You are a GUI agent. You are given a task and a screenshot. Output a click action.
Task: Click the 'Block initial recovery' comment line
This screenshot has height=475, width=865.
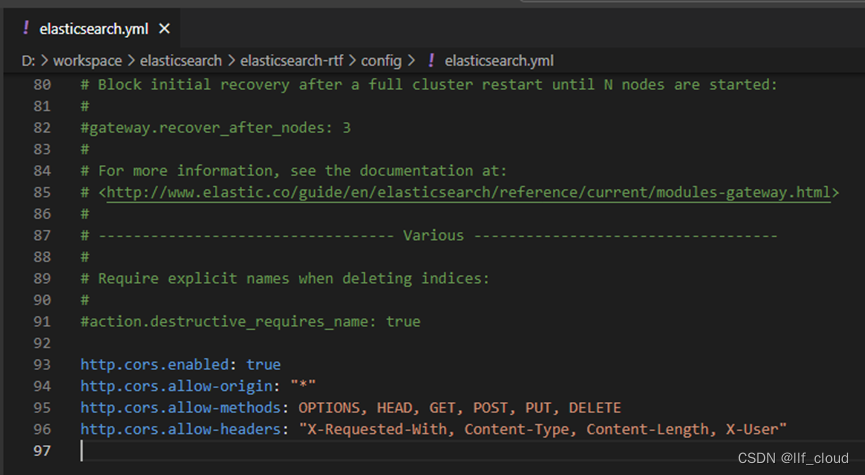(x=429, y=85)
